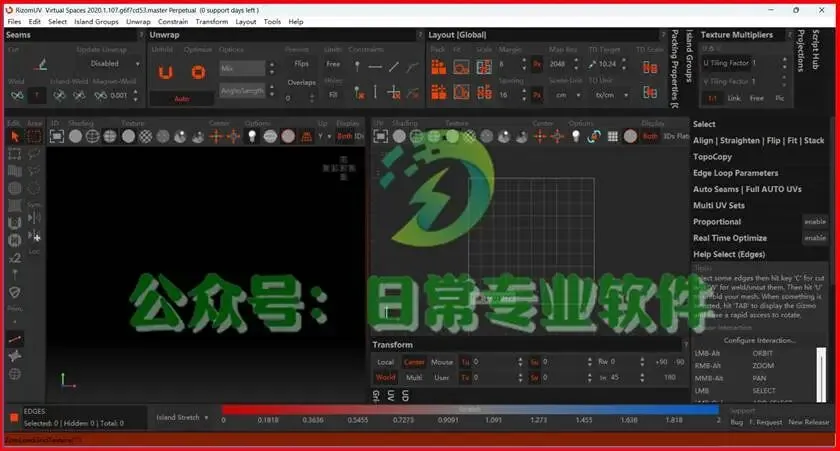Viewport: 840px width, 451px height.
Task: Select the horizontal line constraint icon
Action: pyautogui.click(x=375, y=66)
